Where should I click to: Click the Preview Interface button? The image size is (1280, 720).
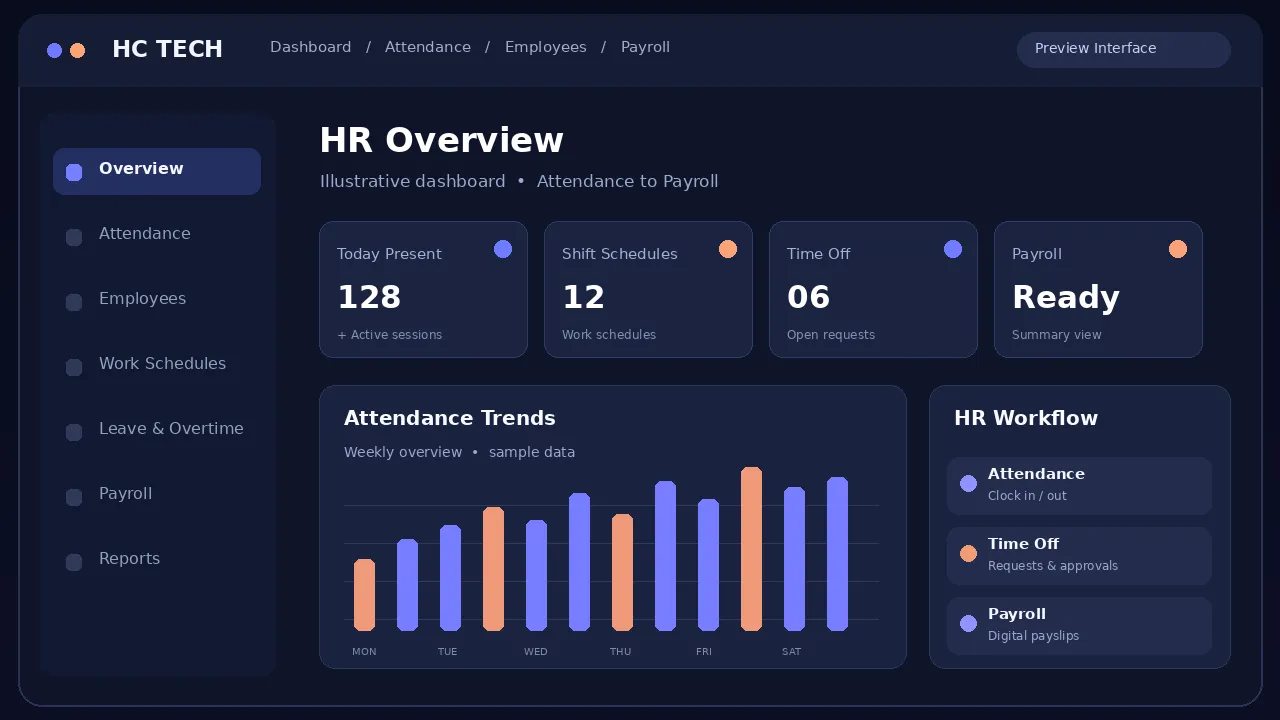(x=1124, y=50)
